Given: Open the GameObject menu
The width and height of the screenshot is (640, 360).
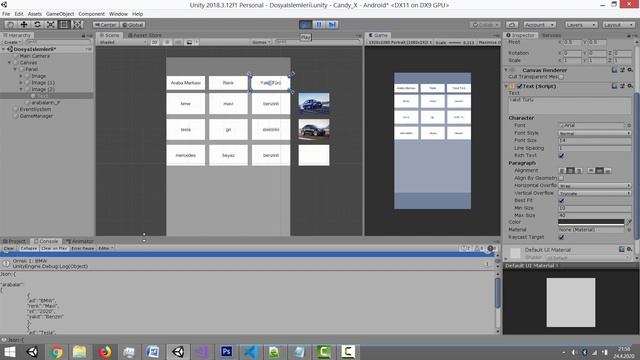Looking at the screenshot, I should [60, 14].
